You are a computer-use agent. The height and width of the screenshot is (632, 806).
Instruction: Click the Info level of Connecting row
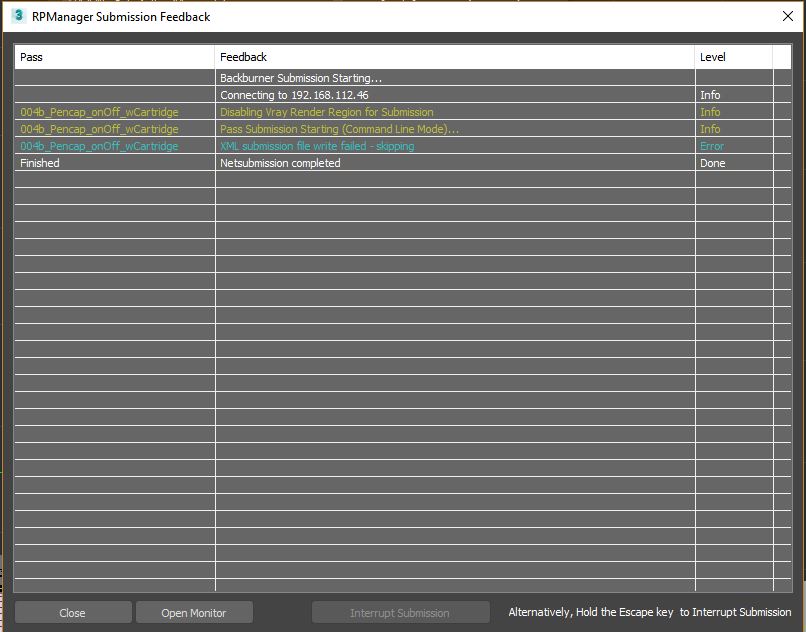click(x=710, y=95)
